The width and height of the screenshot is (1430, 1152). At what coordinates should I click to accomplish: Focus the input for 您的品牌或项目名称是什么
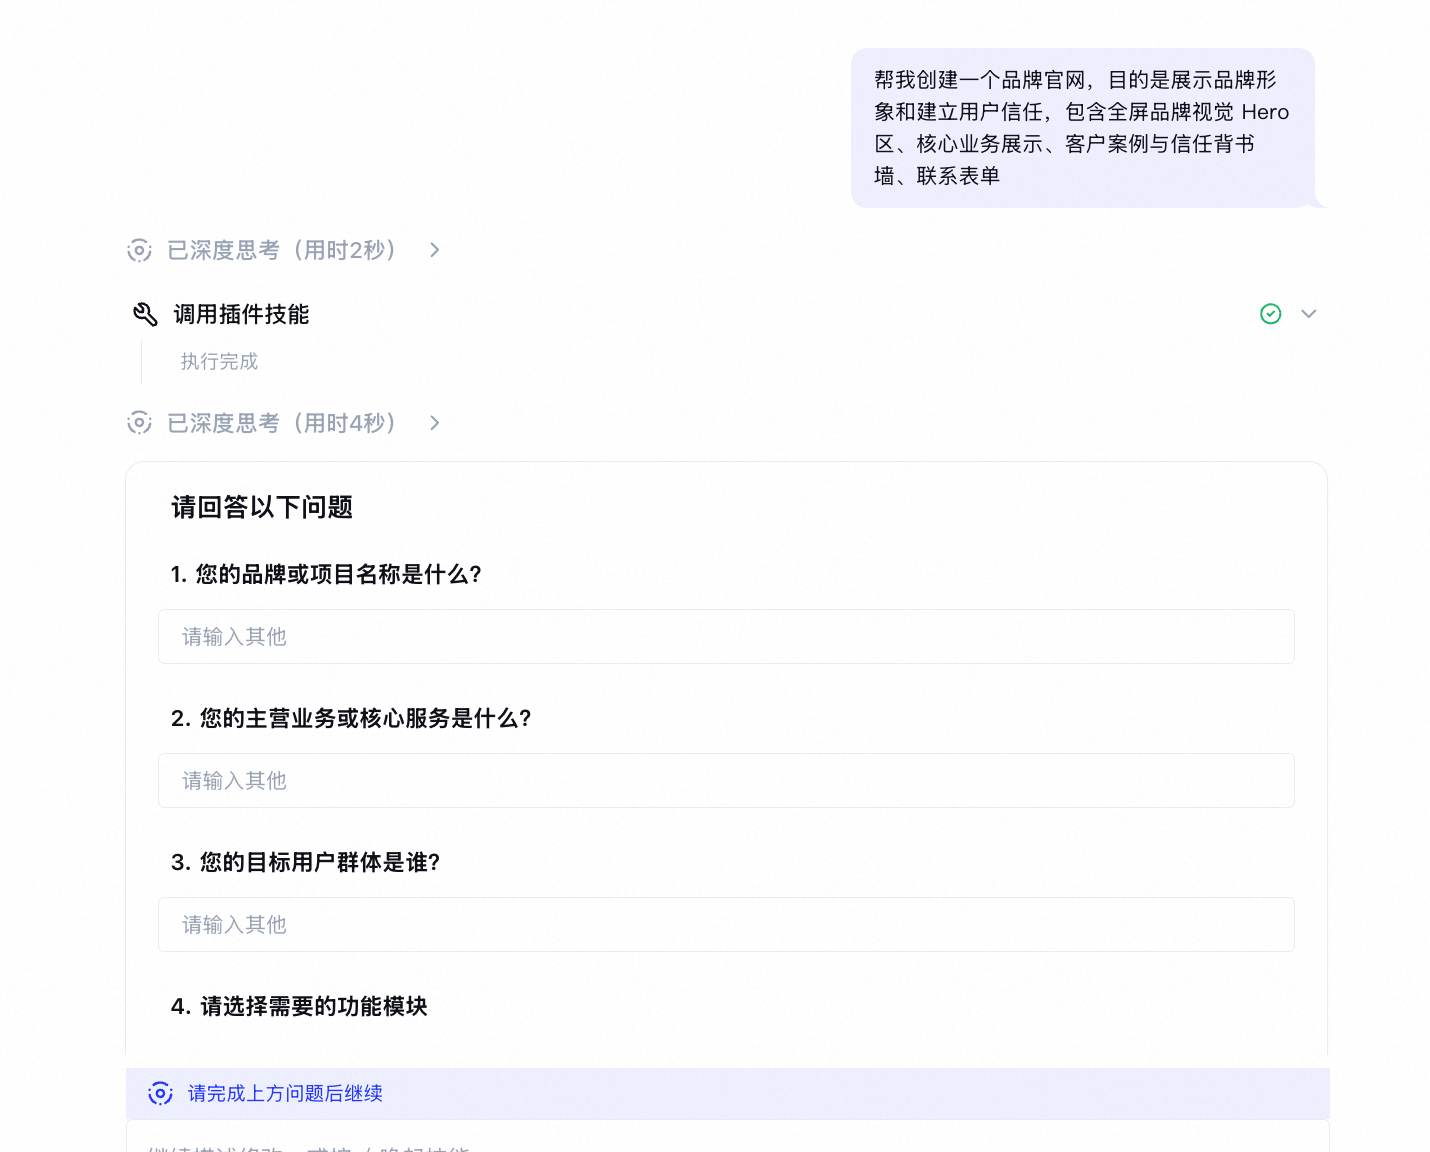pos(726,636)
